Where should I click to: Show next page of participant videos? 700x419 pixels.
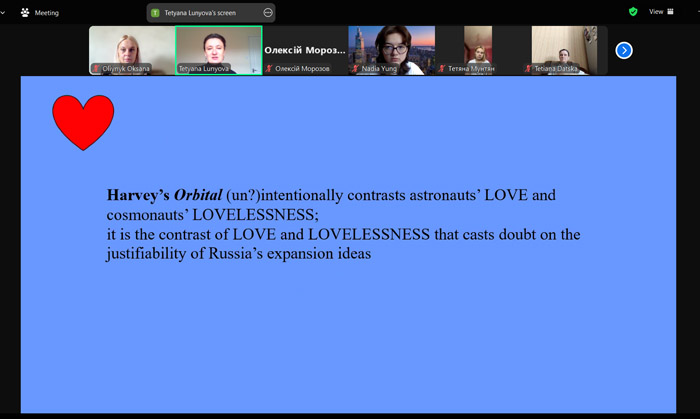pyautogui.click(x=624, y=50)
